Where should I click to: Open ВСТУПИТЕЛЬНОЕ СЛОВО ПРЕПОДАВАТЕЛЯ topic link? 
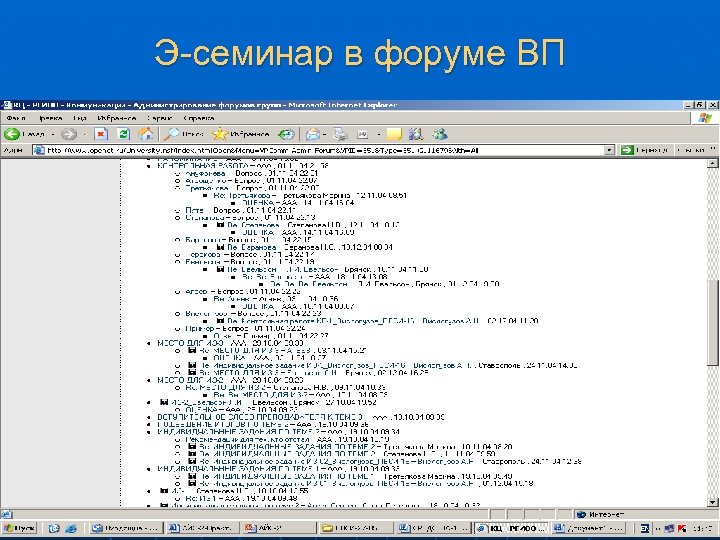(260, 417)
